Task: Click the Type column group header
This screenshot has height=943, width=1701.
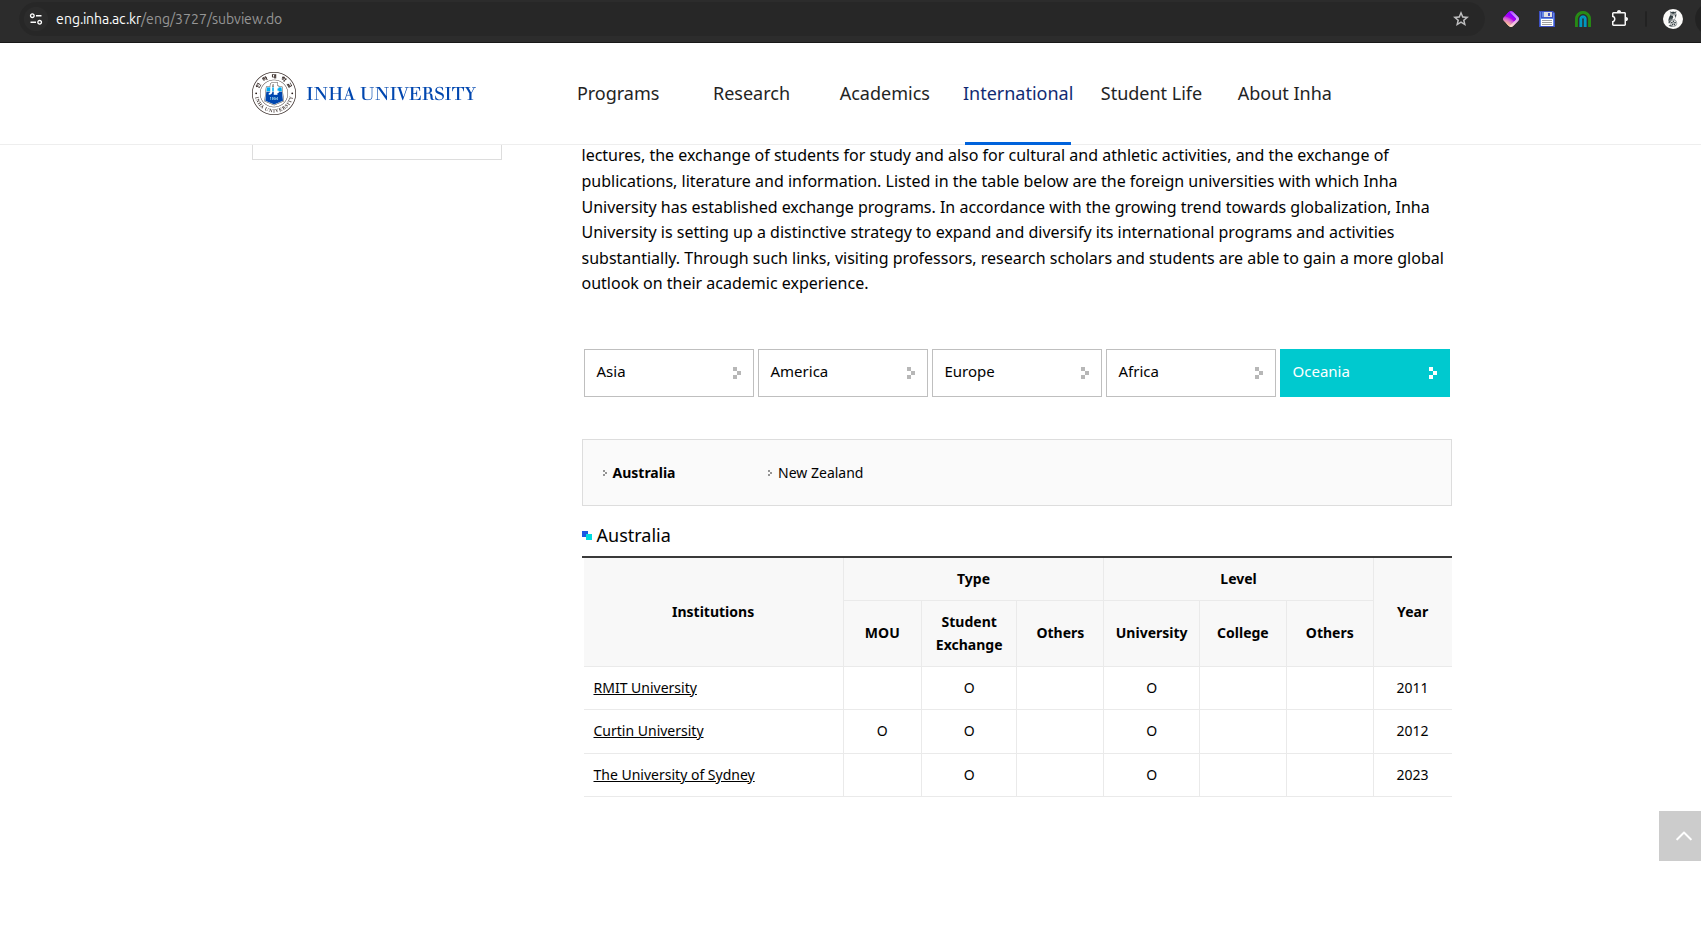Action: click(x=973, y=579)
